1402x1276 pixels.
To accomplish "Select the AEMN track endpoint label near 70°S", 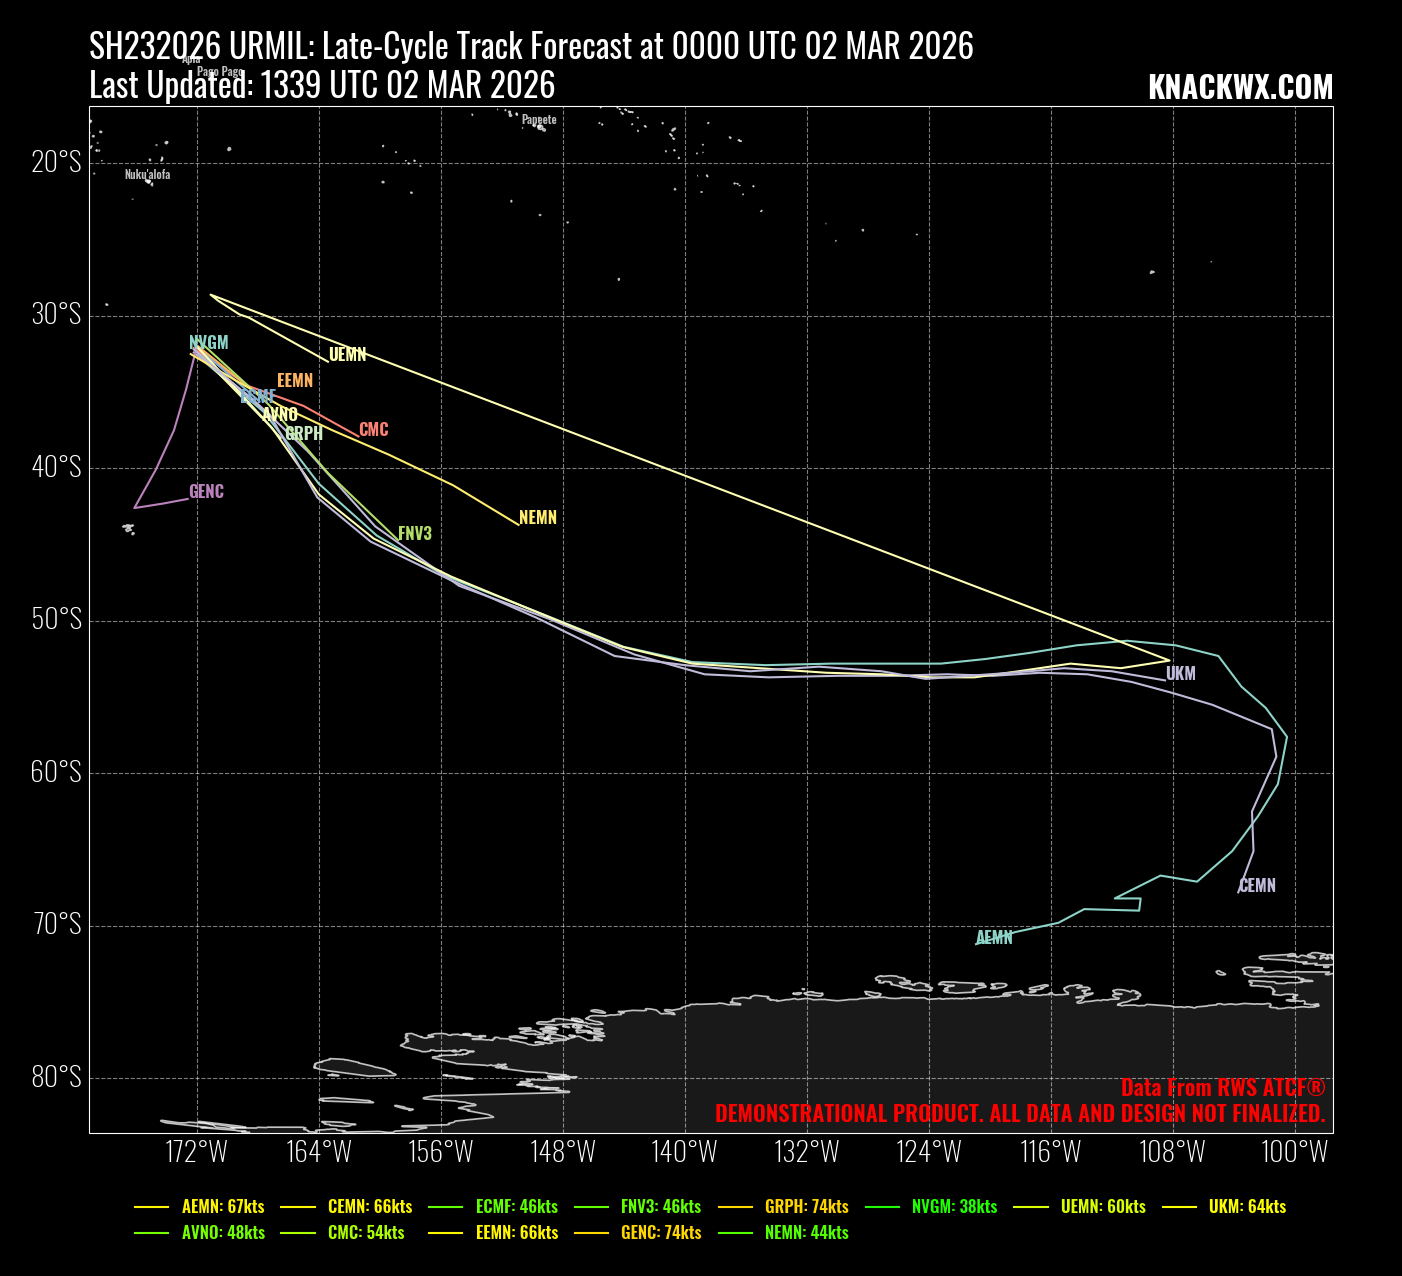I will click(994, 938).
